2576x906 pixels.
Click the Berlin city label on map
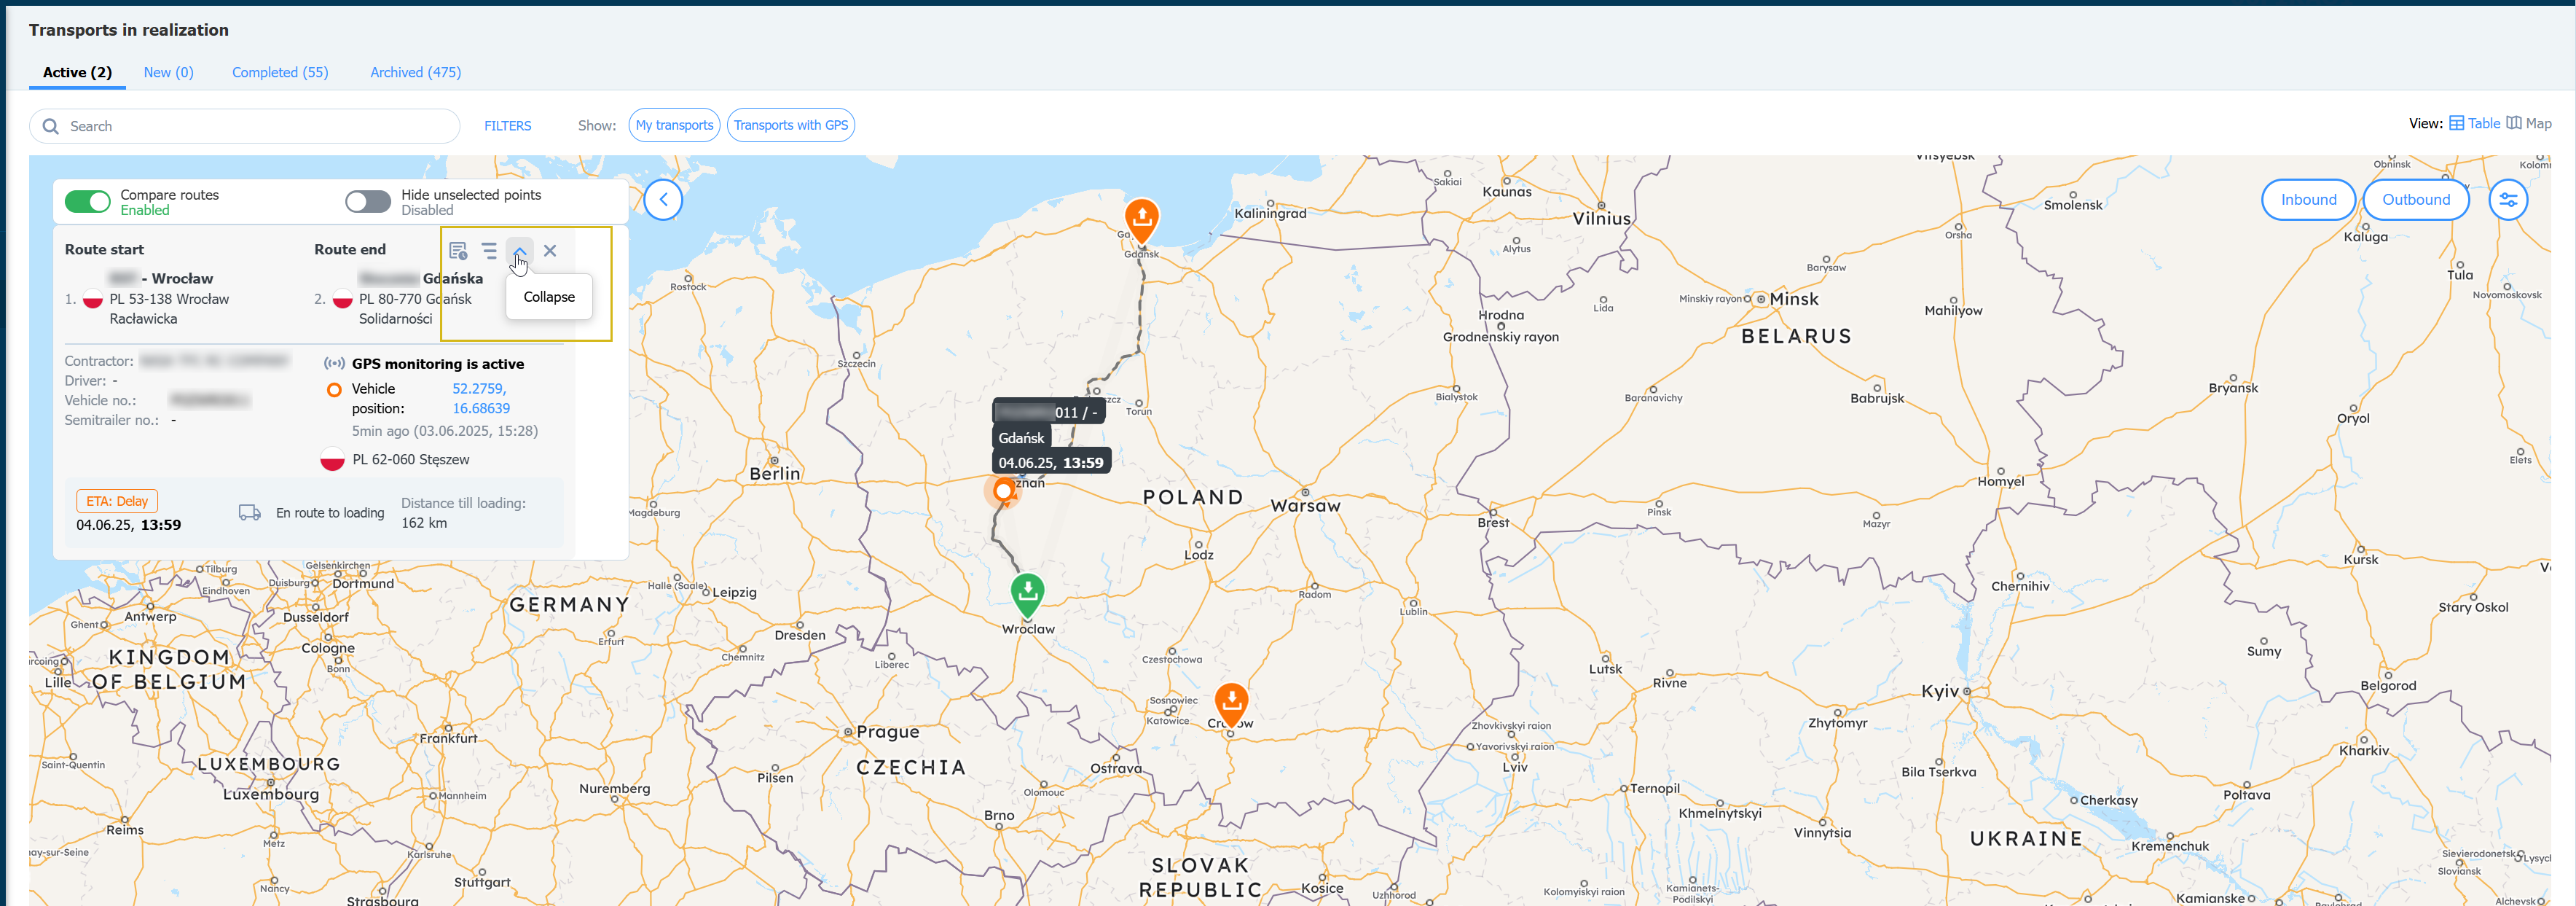775,474
